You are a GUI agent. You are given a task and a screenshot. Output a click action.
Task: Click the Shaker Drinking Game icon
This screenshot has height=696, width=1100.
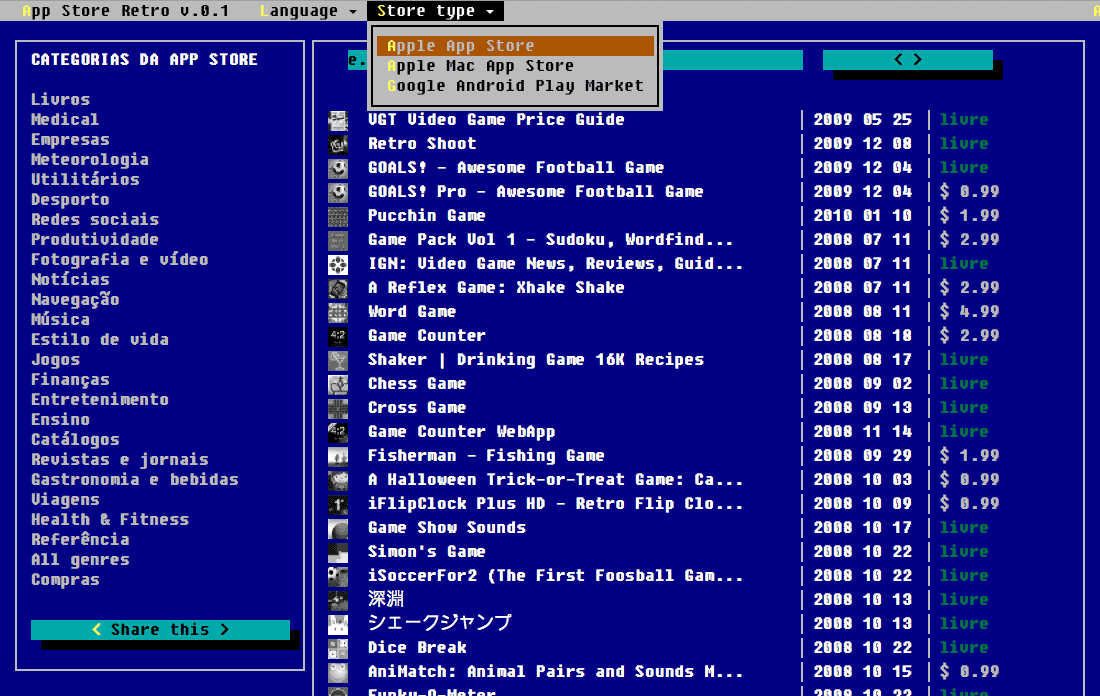coord(338,360)
